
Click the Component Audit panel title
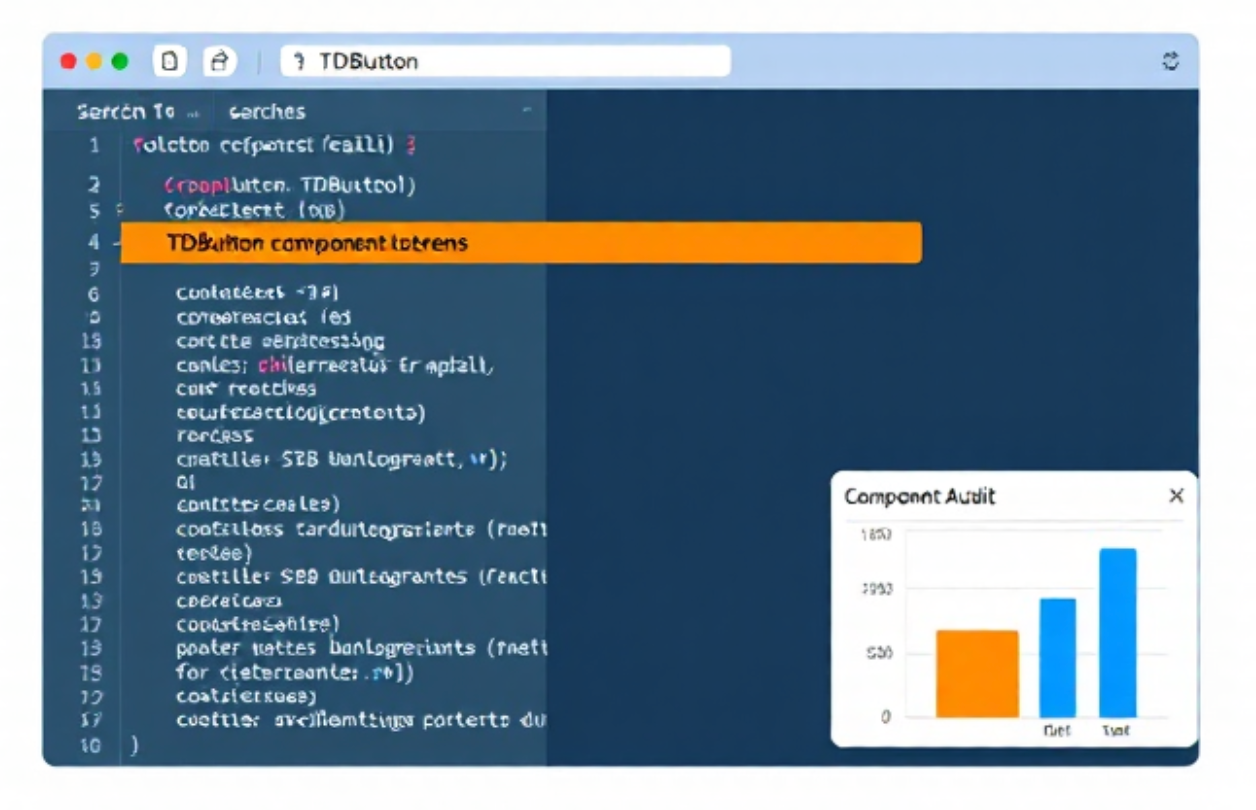[920, 497]
